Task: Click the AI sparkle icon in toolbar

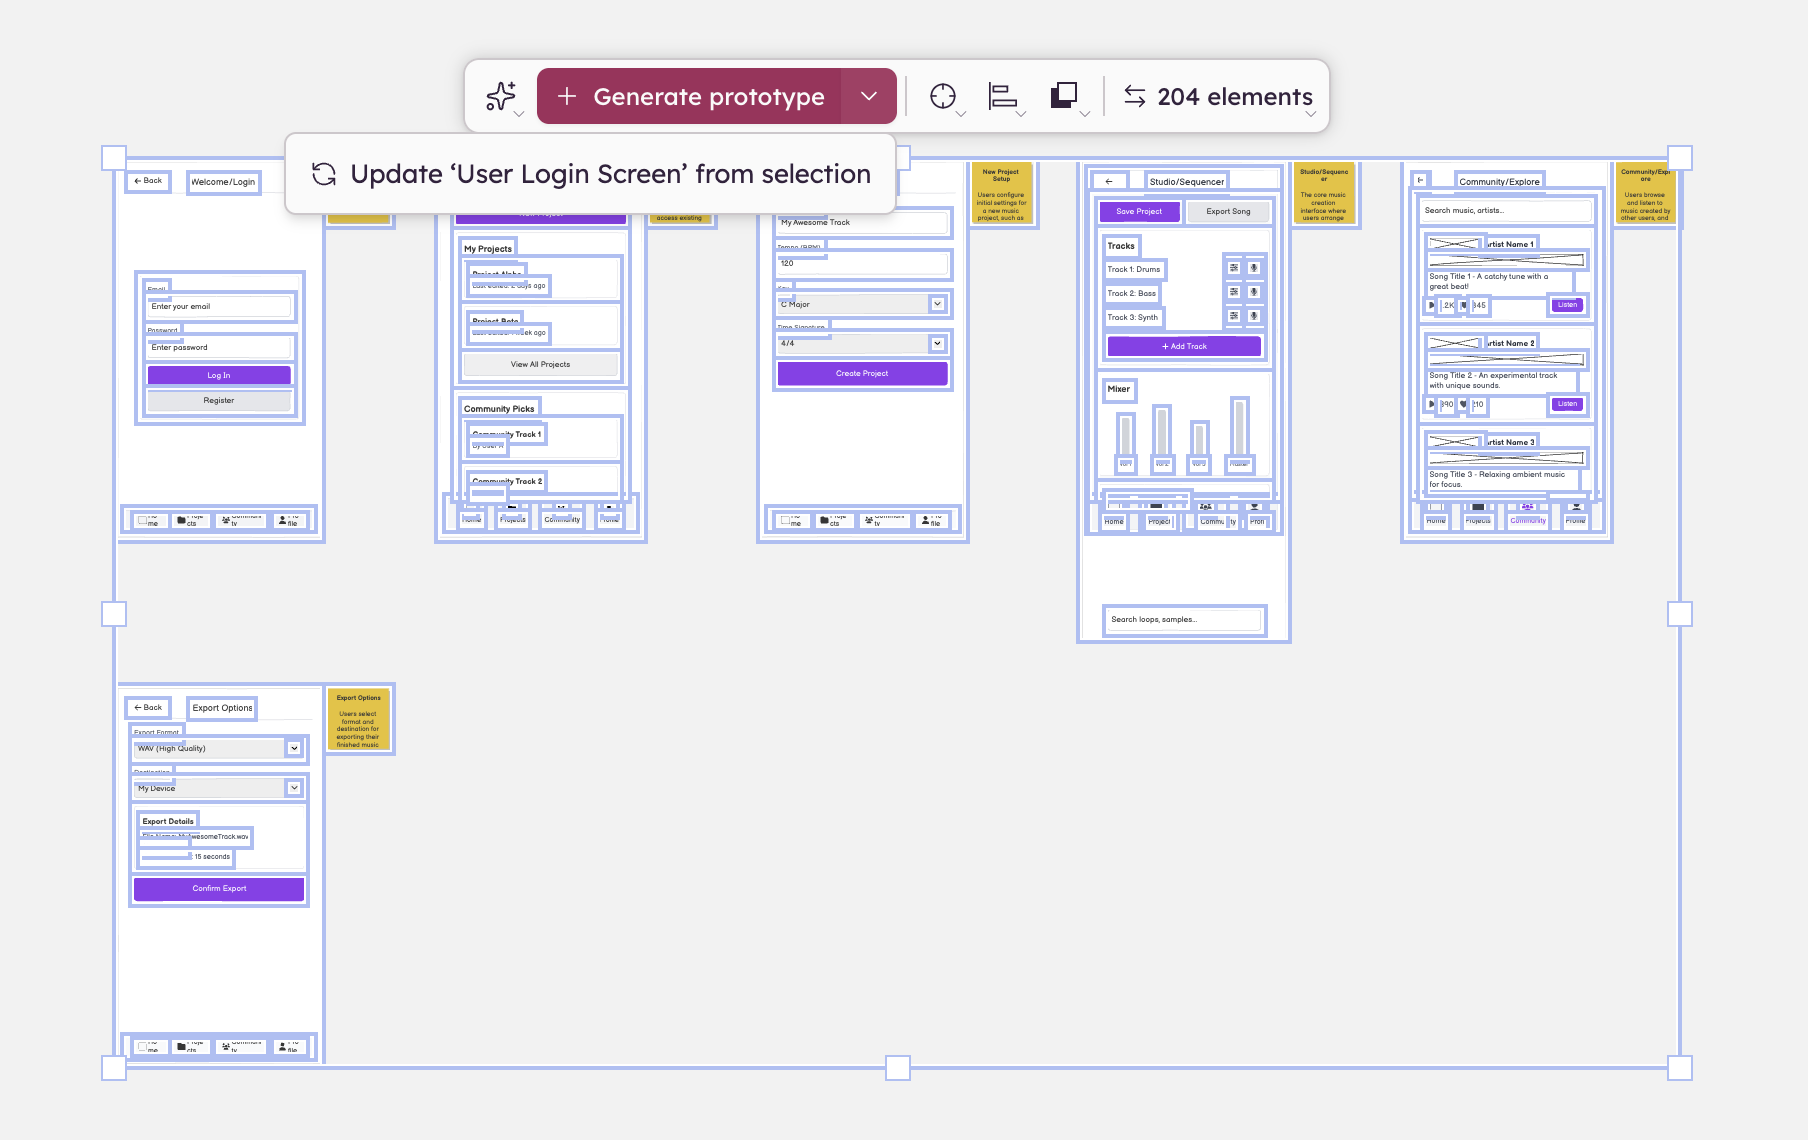Action: pyautogui.click(x=501, y=96)
